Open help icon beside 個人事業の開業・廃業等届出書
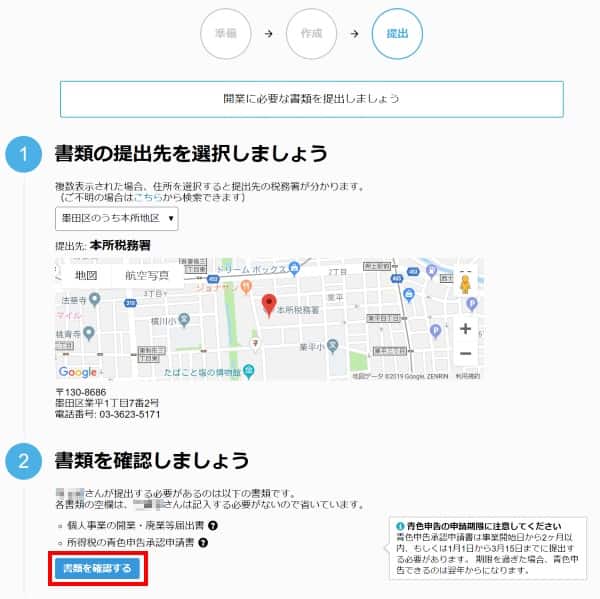The width and height of the screenshot is (600, 599). click(213, 526)
